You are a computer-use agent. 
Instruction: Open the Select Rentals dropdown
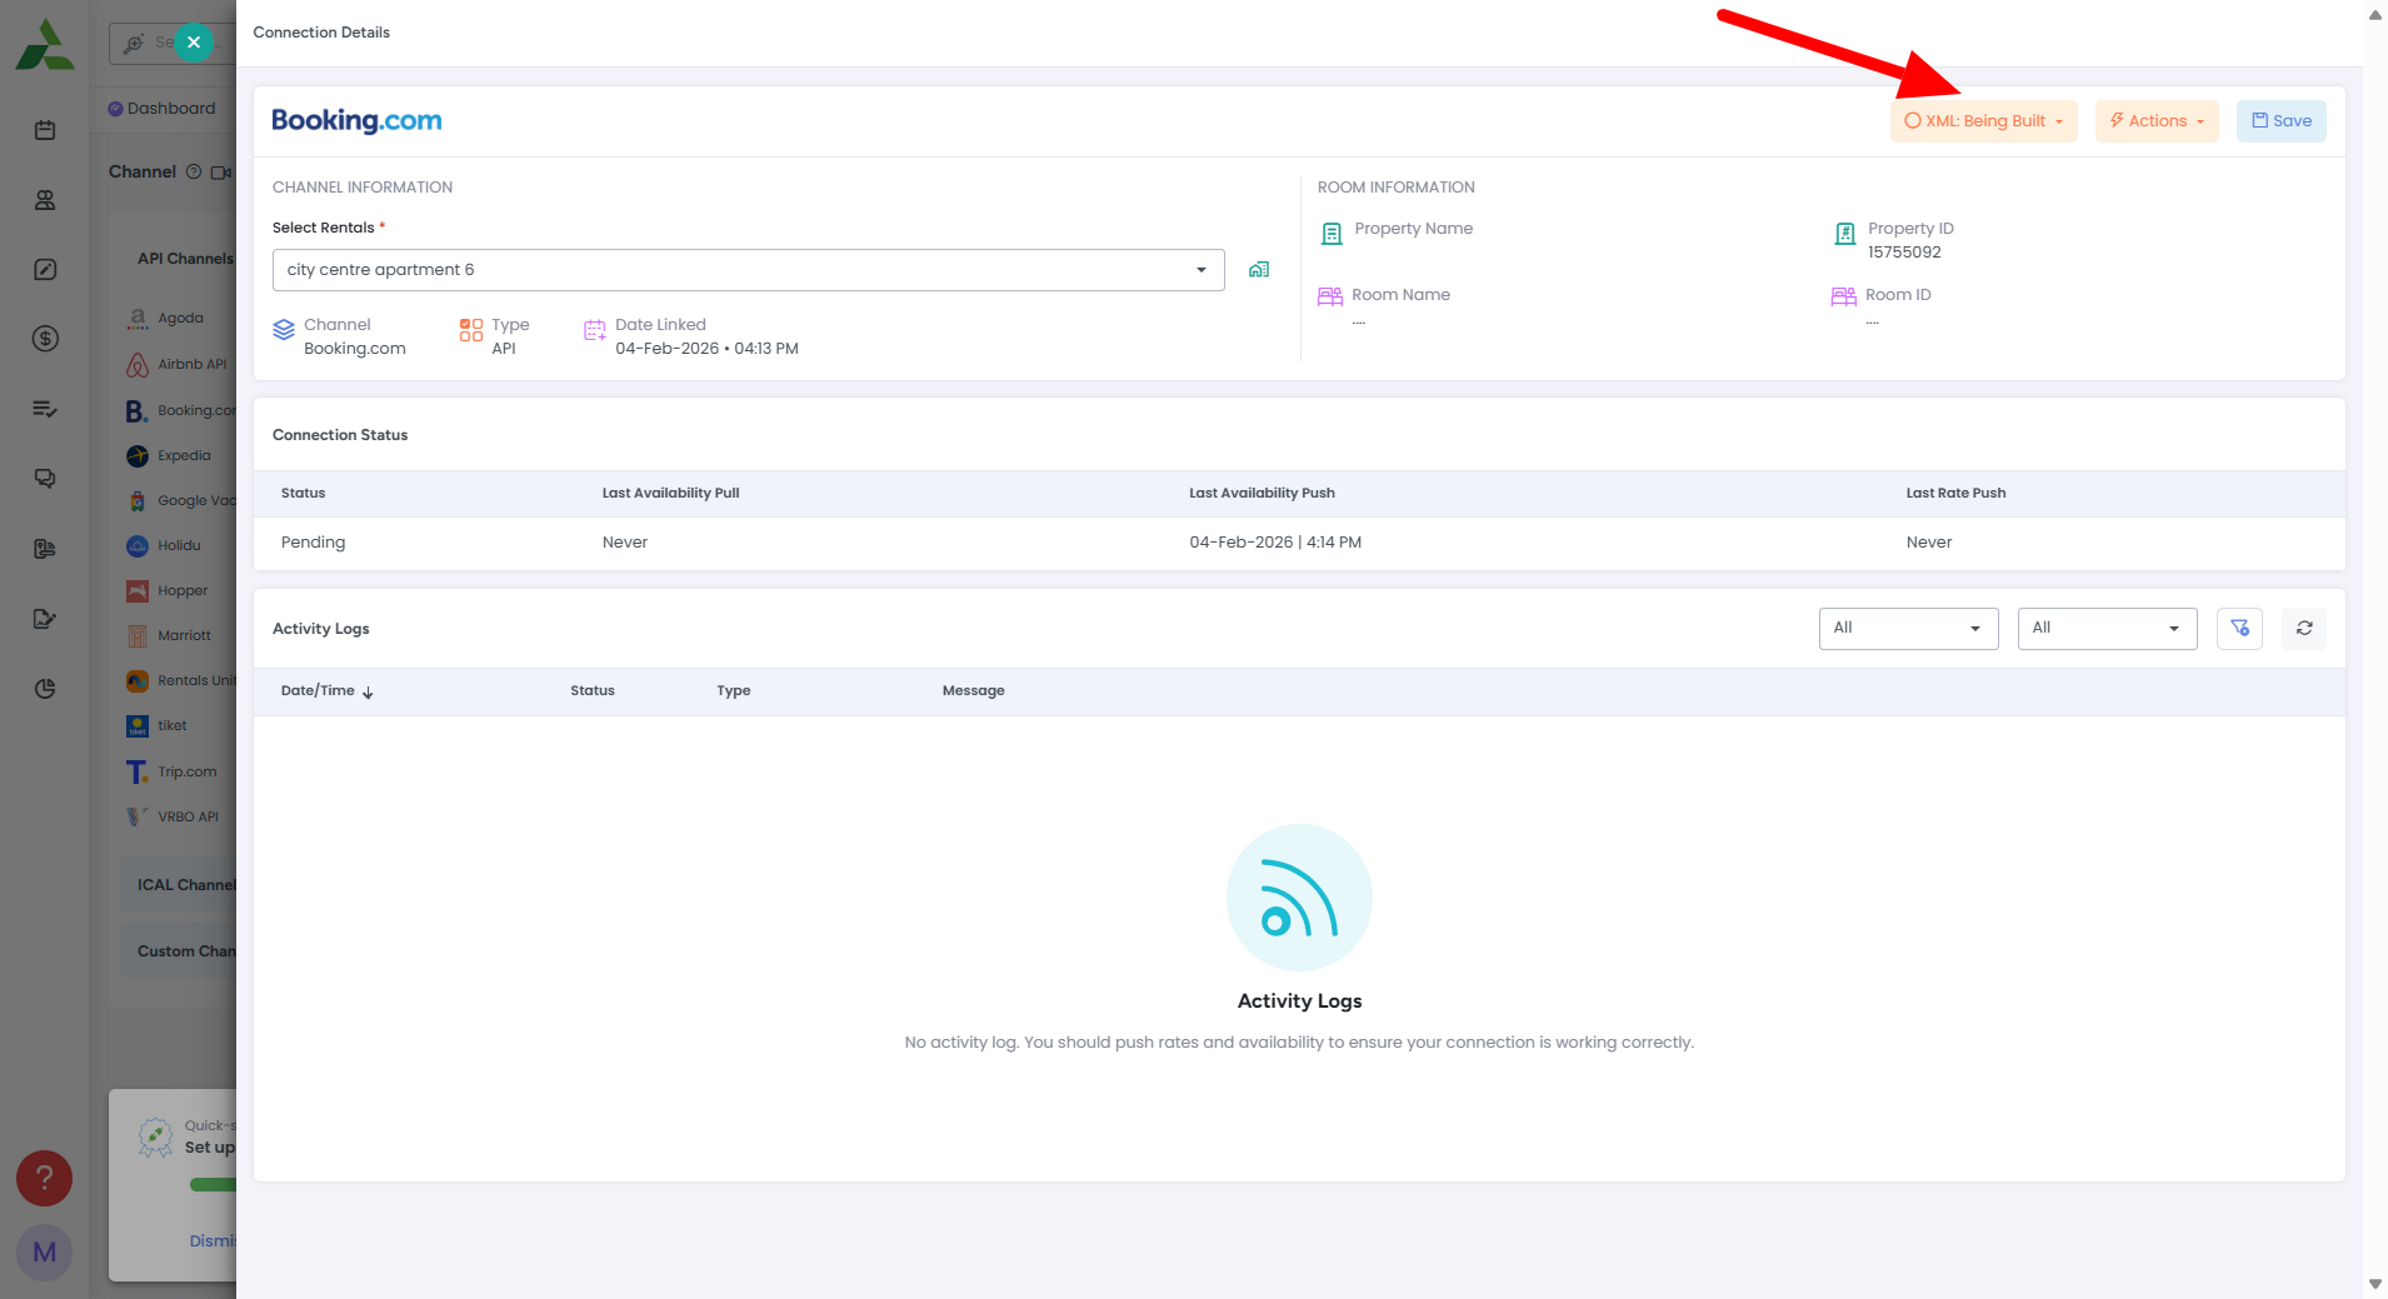click(747, 270)
